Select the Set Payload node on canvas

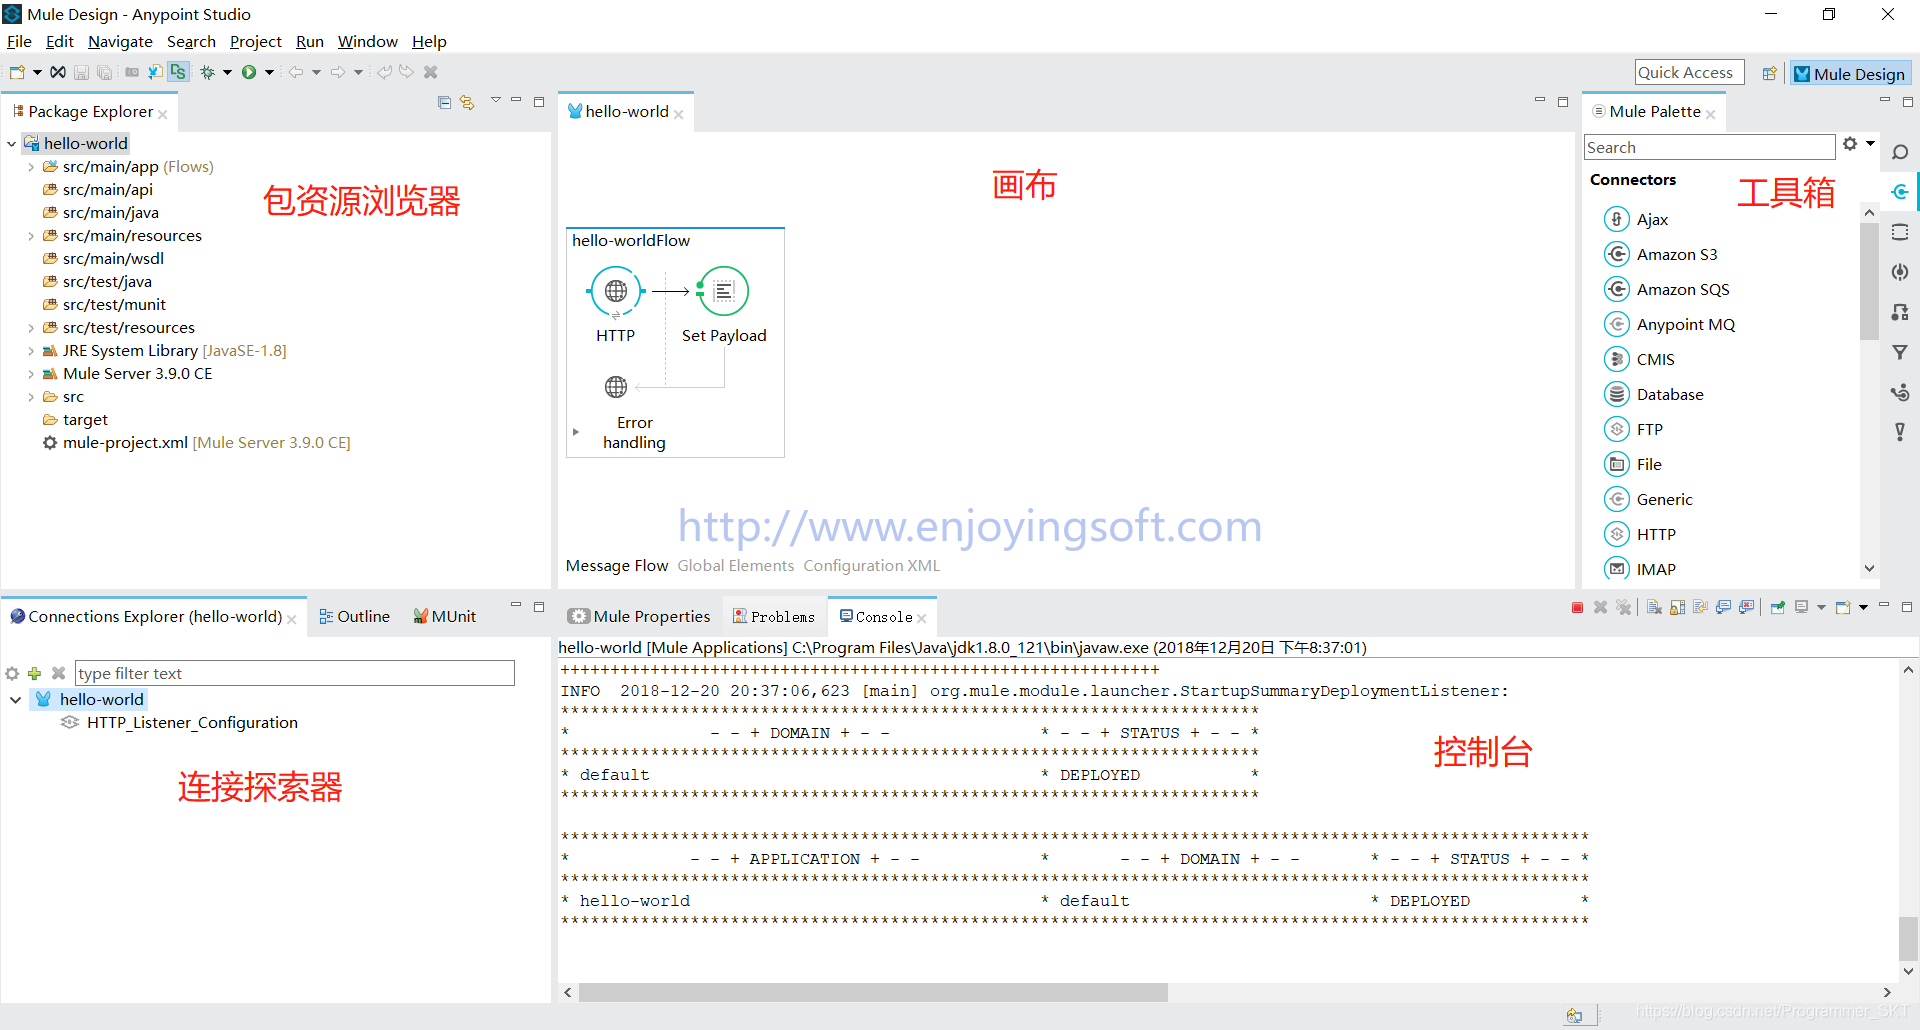[x=724, y=291]
